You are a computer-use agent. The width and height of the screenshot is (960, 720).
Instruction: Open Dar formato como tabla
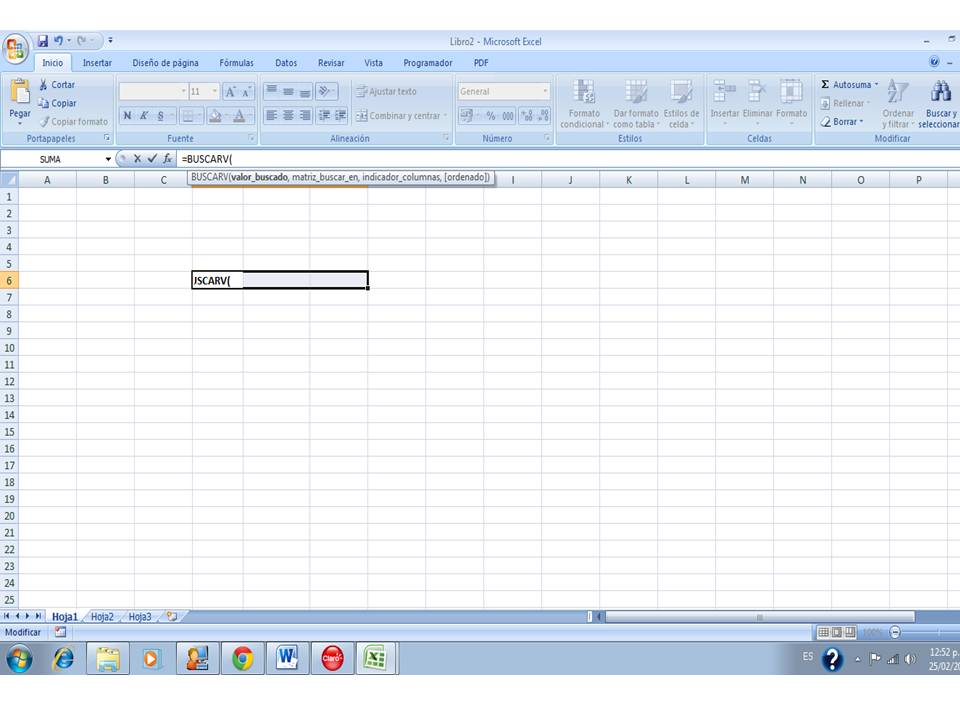click(636, 103)
